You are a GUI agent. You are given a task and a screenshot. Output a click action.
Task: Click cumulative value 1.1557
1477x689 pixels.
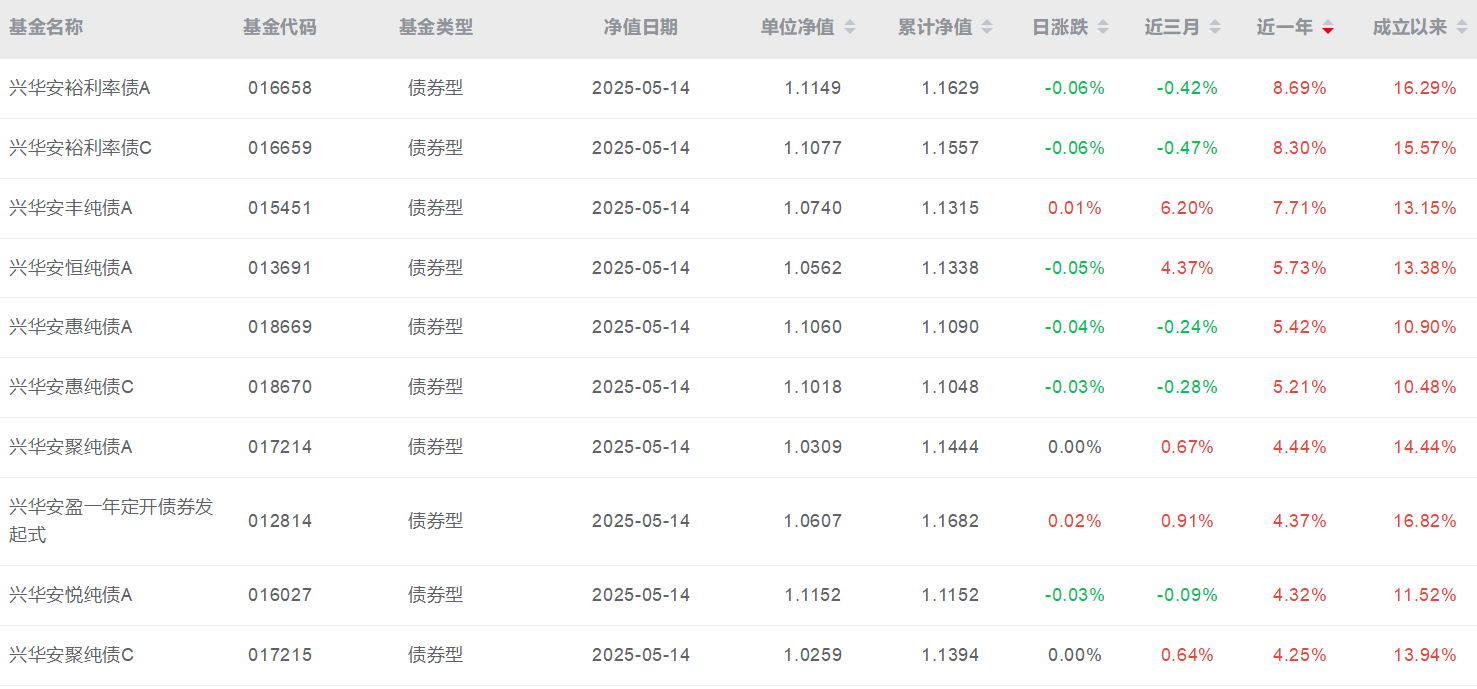[950, 148]
